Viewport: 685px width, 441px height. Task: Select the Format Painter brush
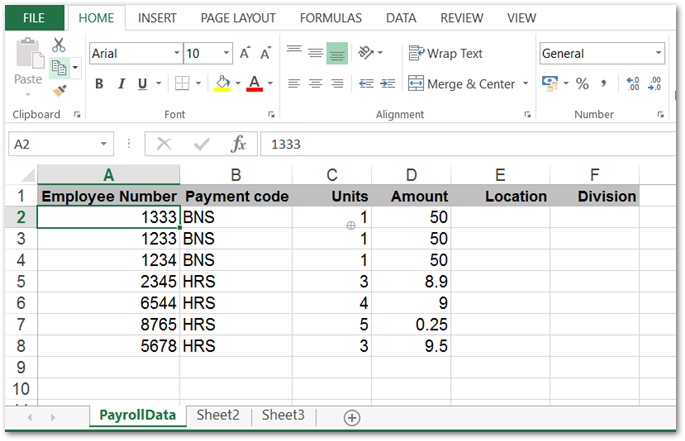coord(59,91)
